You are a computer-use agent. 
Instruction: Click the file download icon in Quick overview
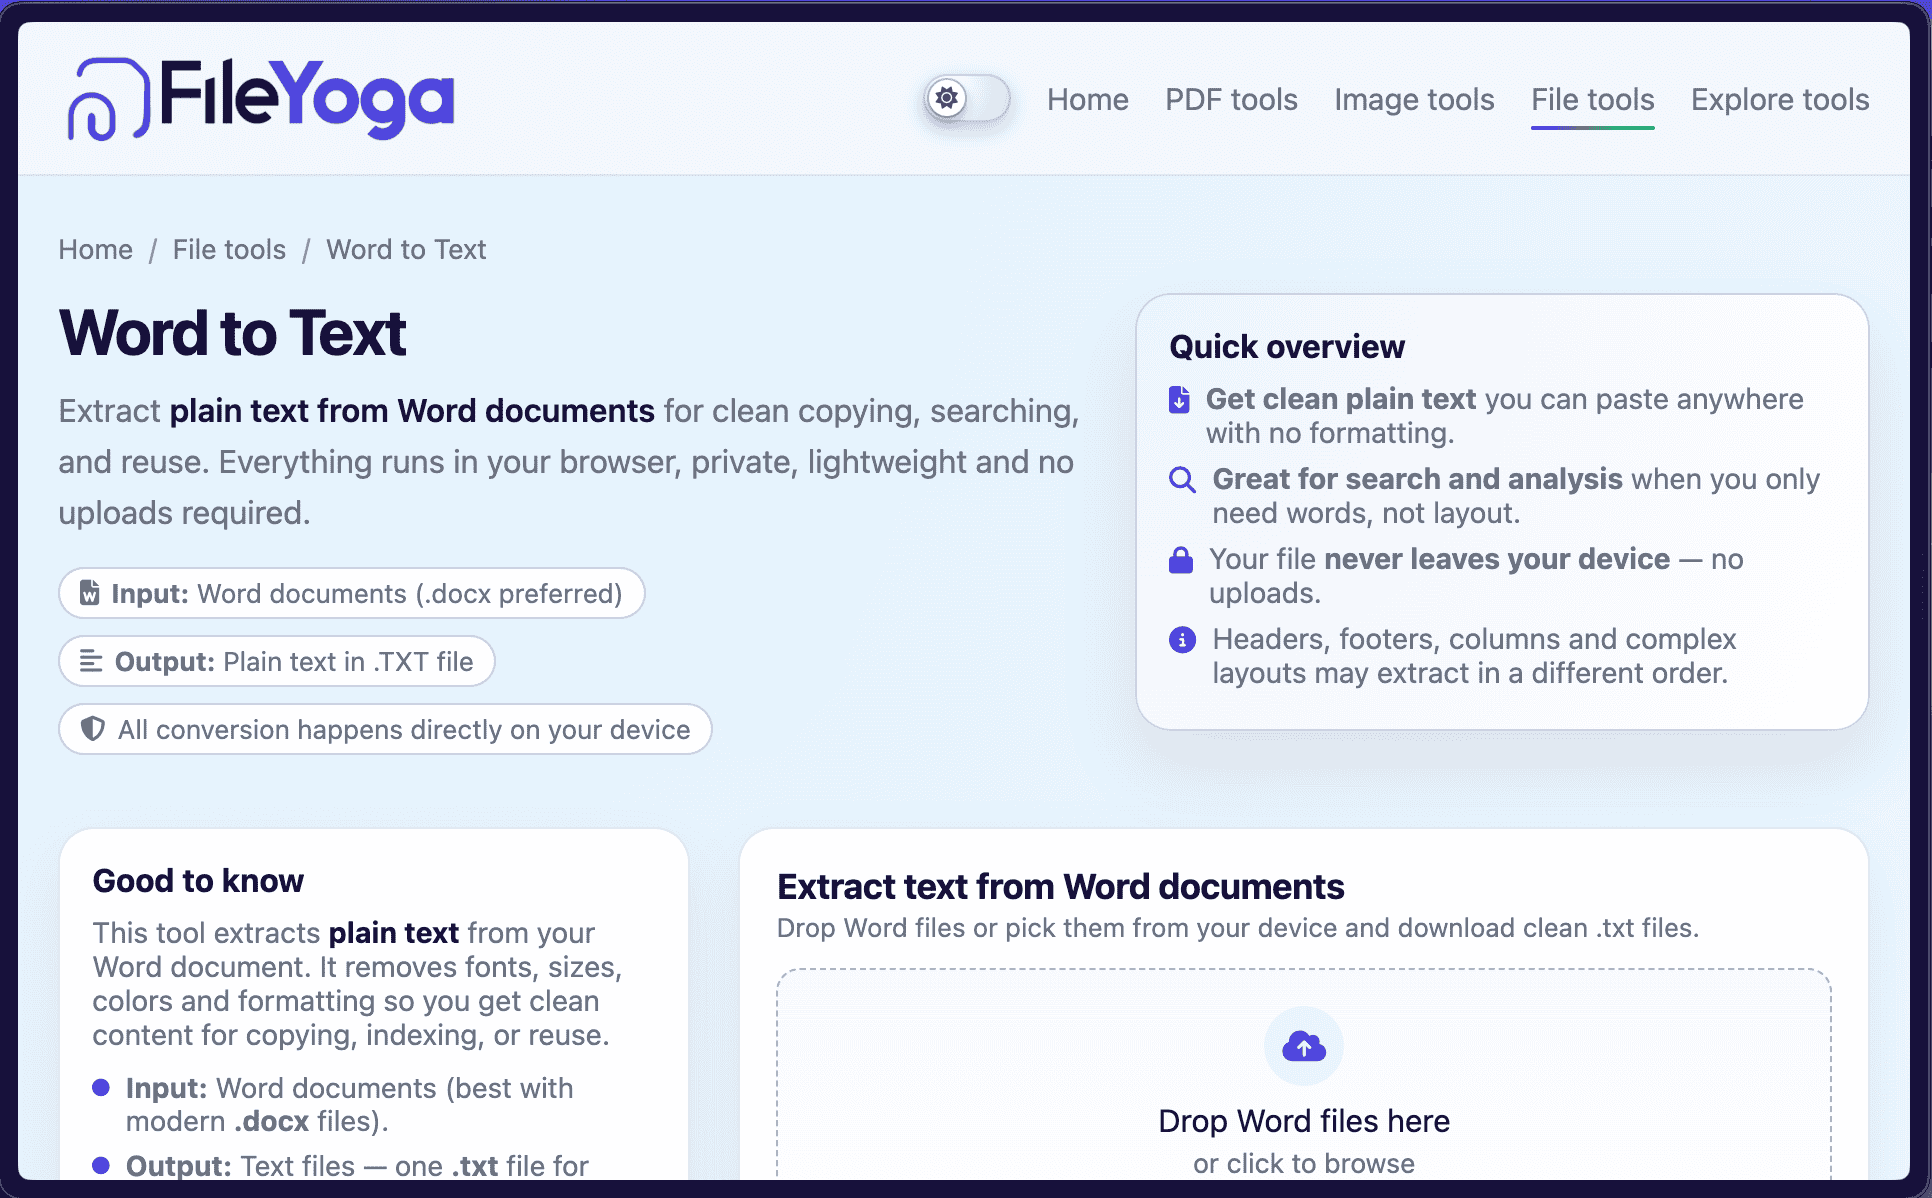[1180, 399]
